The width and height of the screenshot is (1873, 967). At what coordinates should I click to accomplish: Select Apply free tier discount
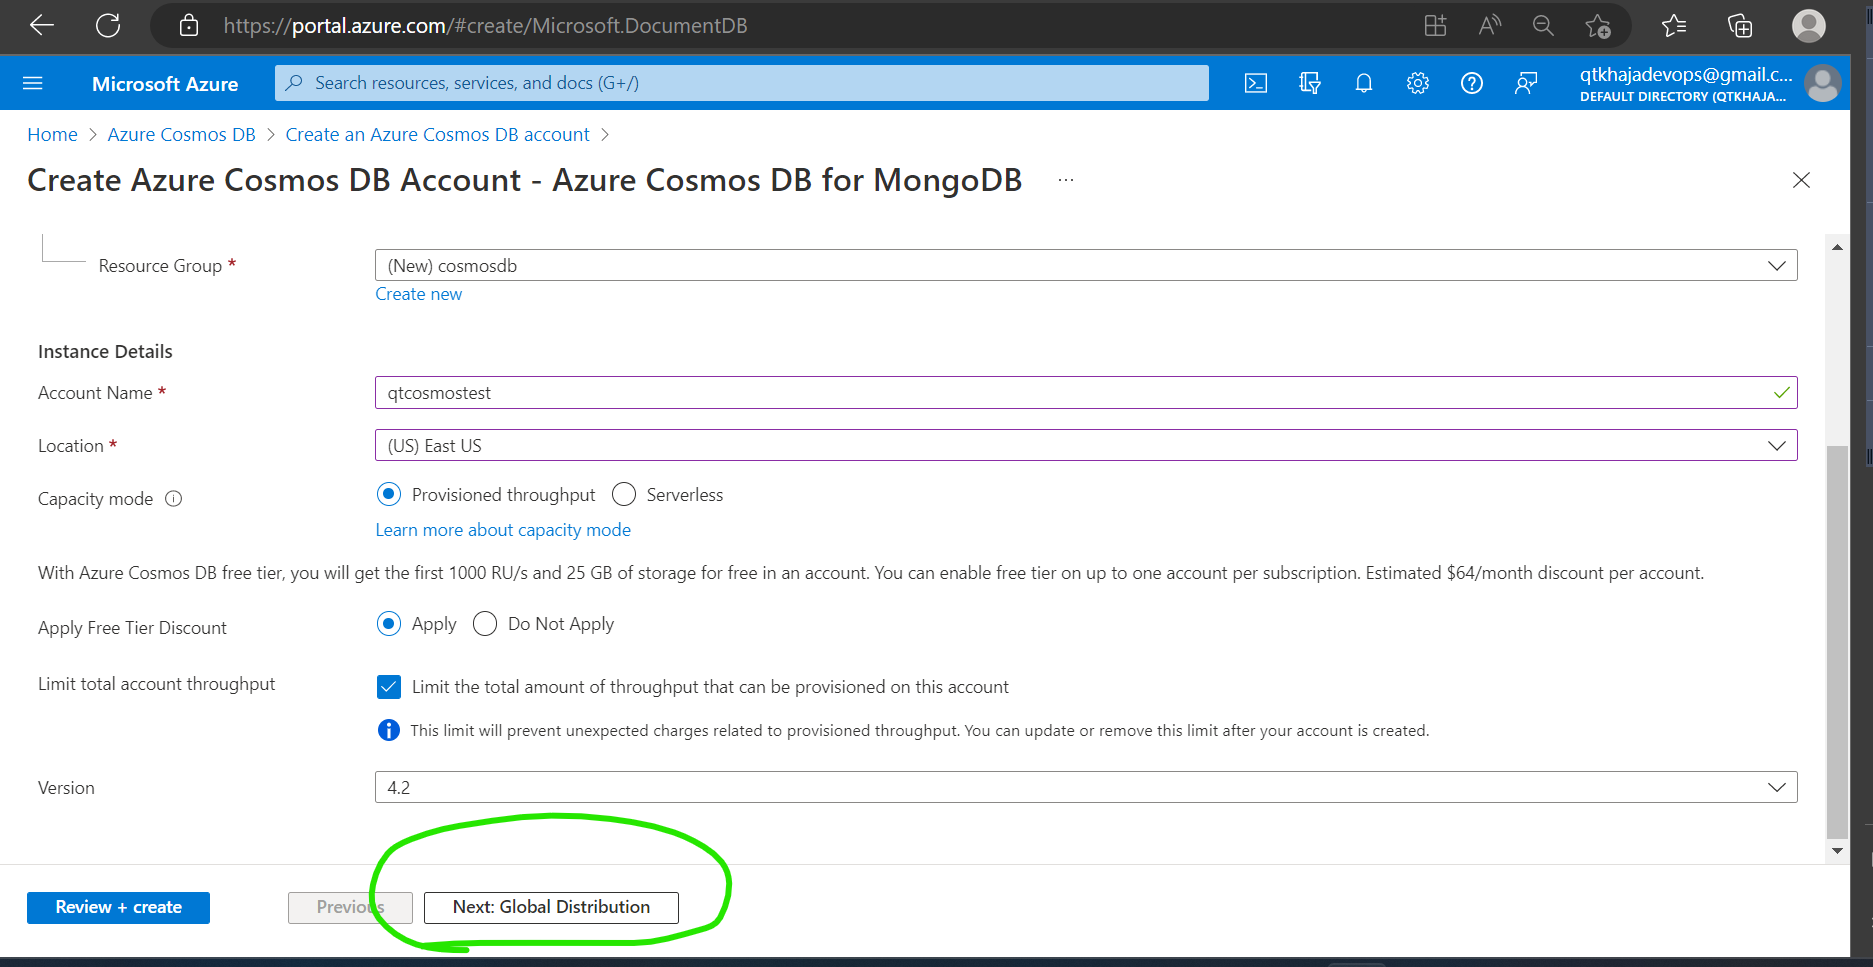pos(389,624)
